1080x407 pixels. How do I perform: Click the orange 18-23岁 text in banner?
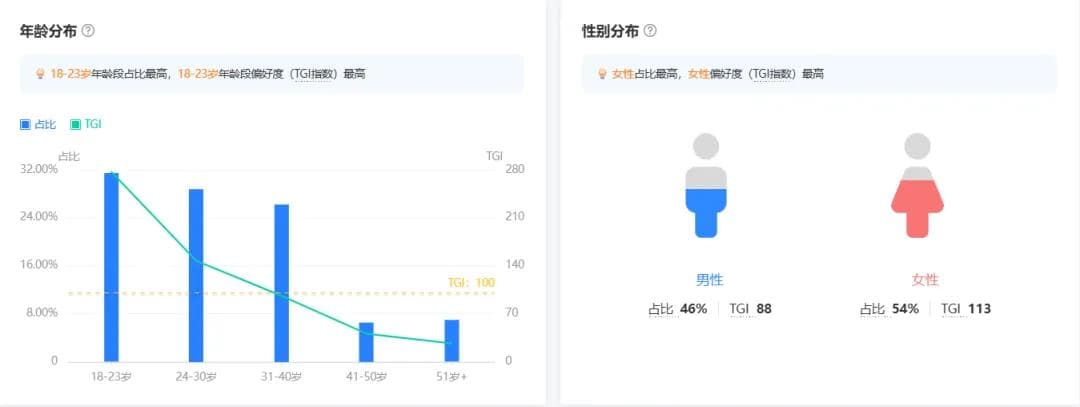click(71, 74)
